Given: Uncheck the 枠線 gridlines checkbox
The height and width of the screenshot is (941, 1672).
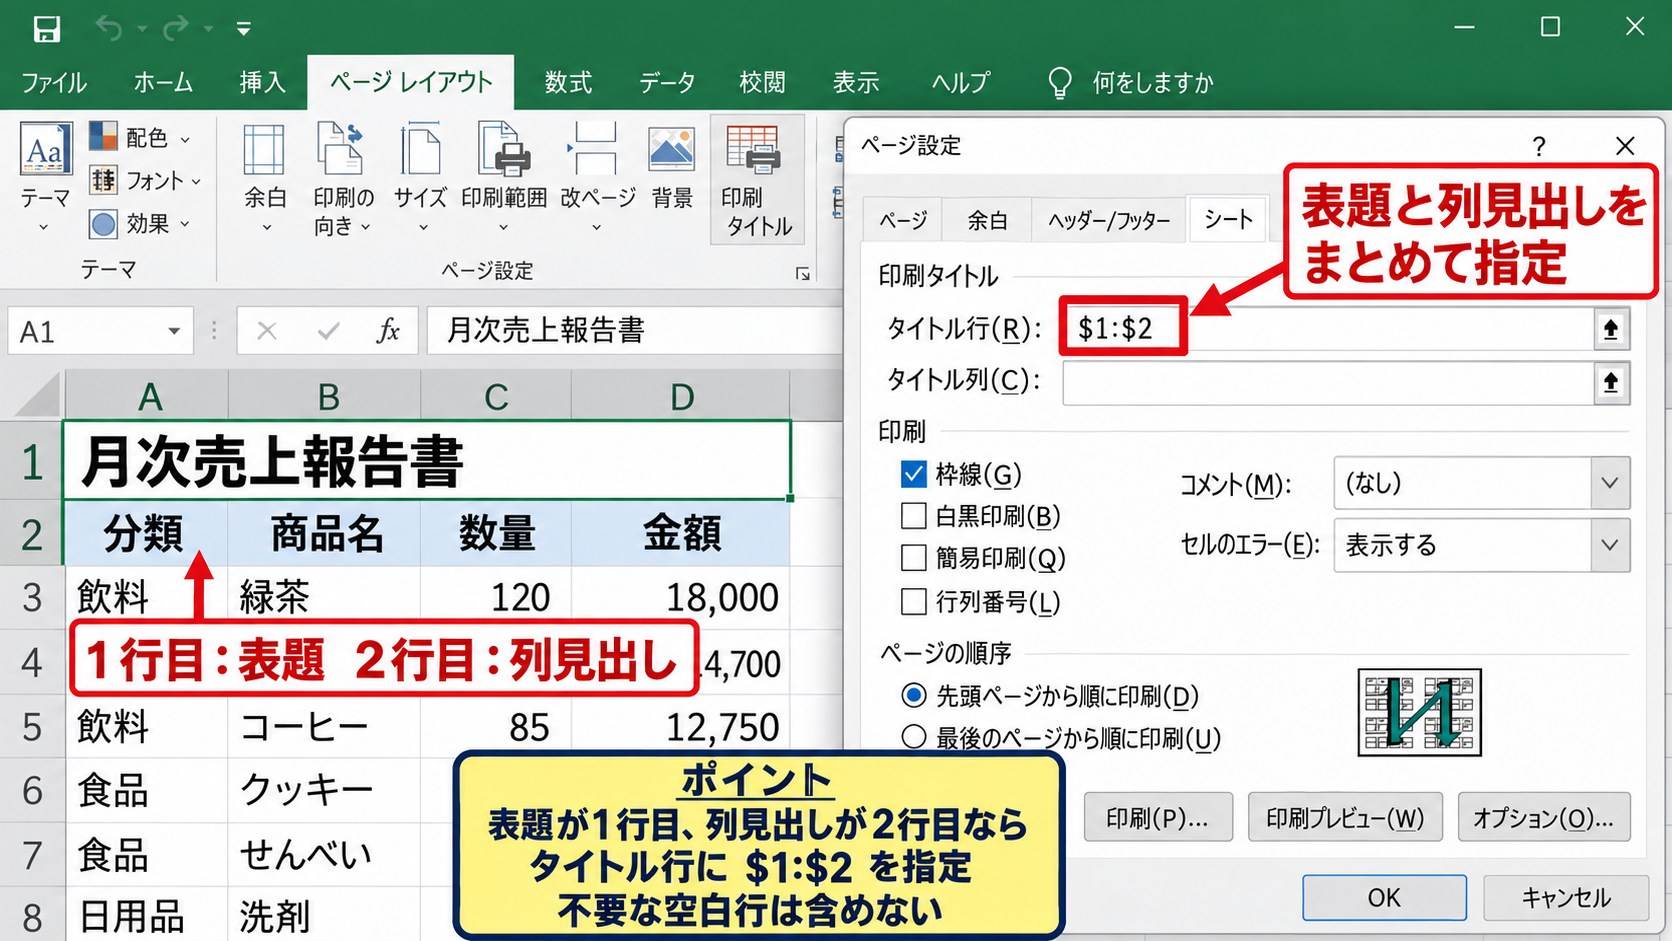Looking at the screenshot, I should click(913, 473).
